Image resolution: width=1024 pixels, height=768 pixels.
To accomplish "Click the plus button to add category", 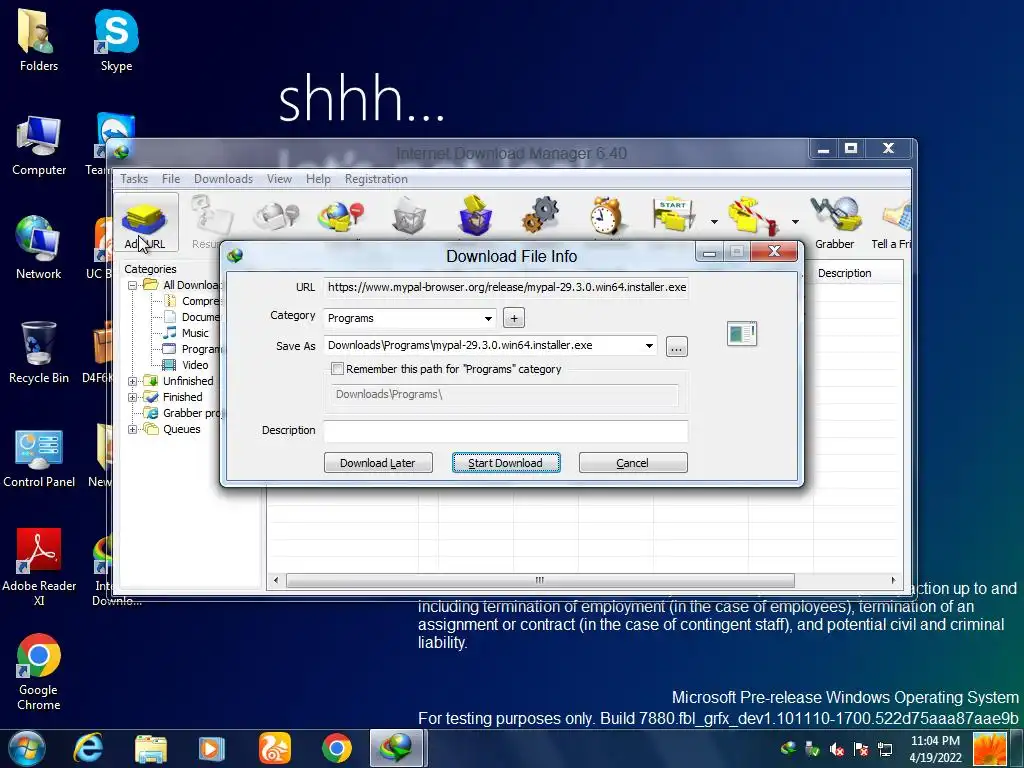I will click(x=514, y=318).
